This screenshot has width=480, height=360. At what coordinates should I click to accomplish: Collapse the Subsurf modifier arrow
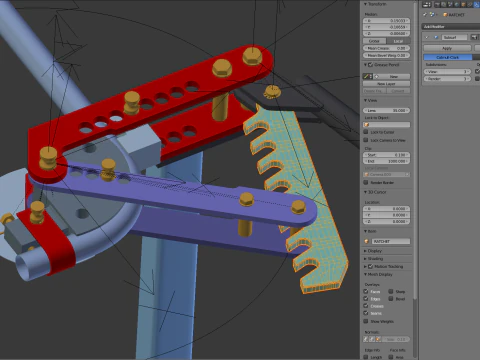(x=426, y=37)
